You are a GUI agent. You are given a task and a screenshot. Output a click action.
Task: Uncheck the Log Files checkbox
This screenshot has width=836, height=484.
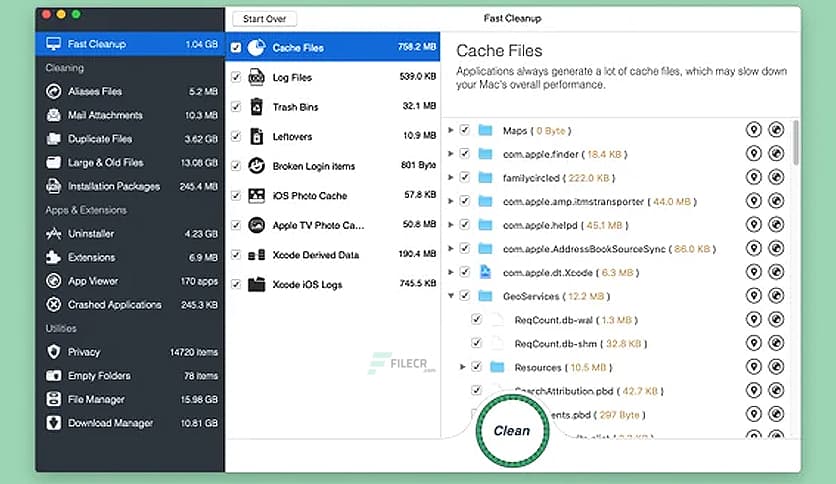coord(236,77)
